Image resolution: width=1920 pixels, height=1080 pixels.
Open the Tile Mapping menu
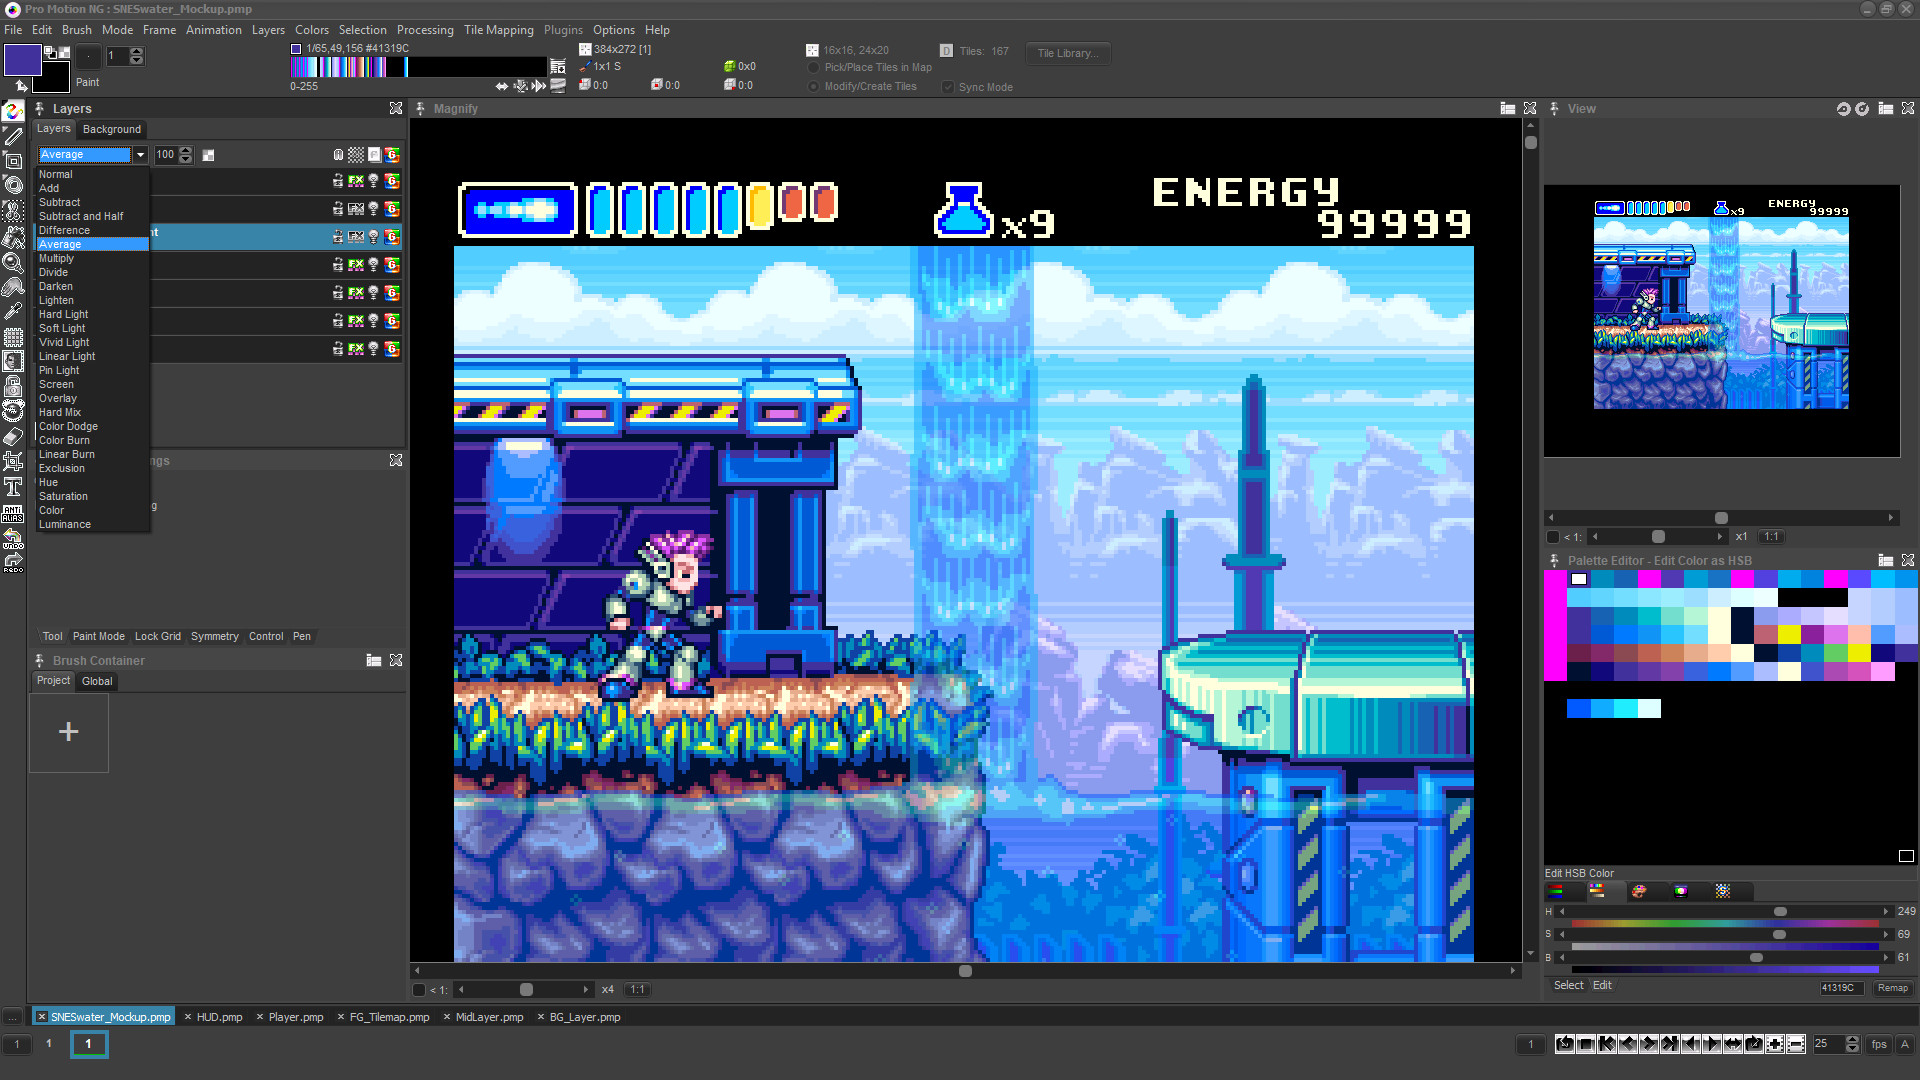(498, 30)
